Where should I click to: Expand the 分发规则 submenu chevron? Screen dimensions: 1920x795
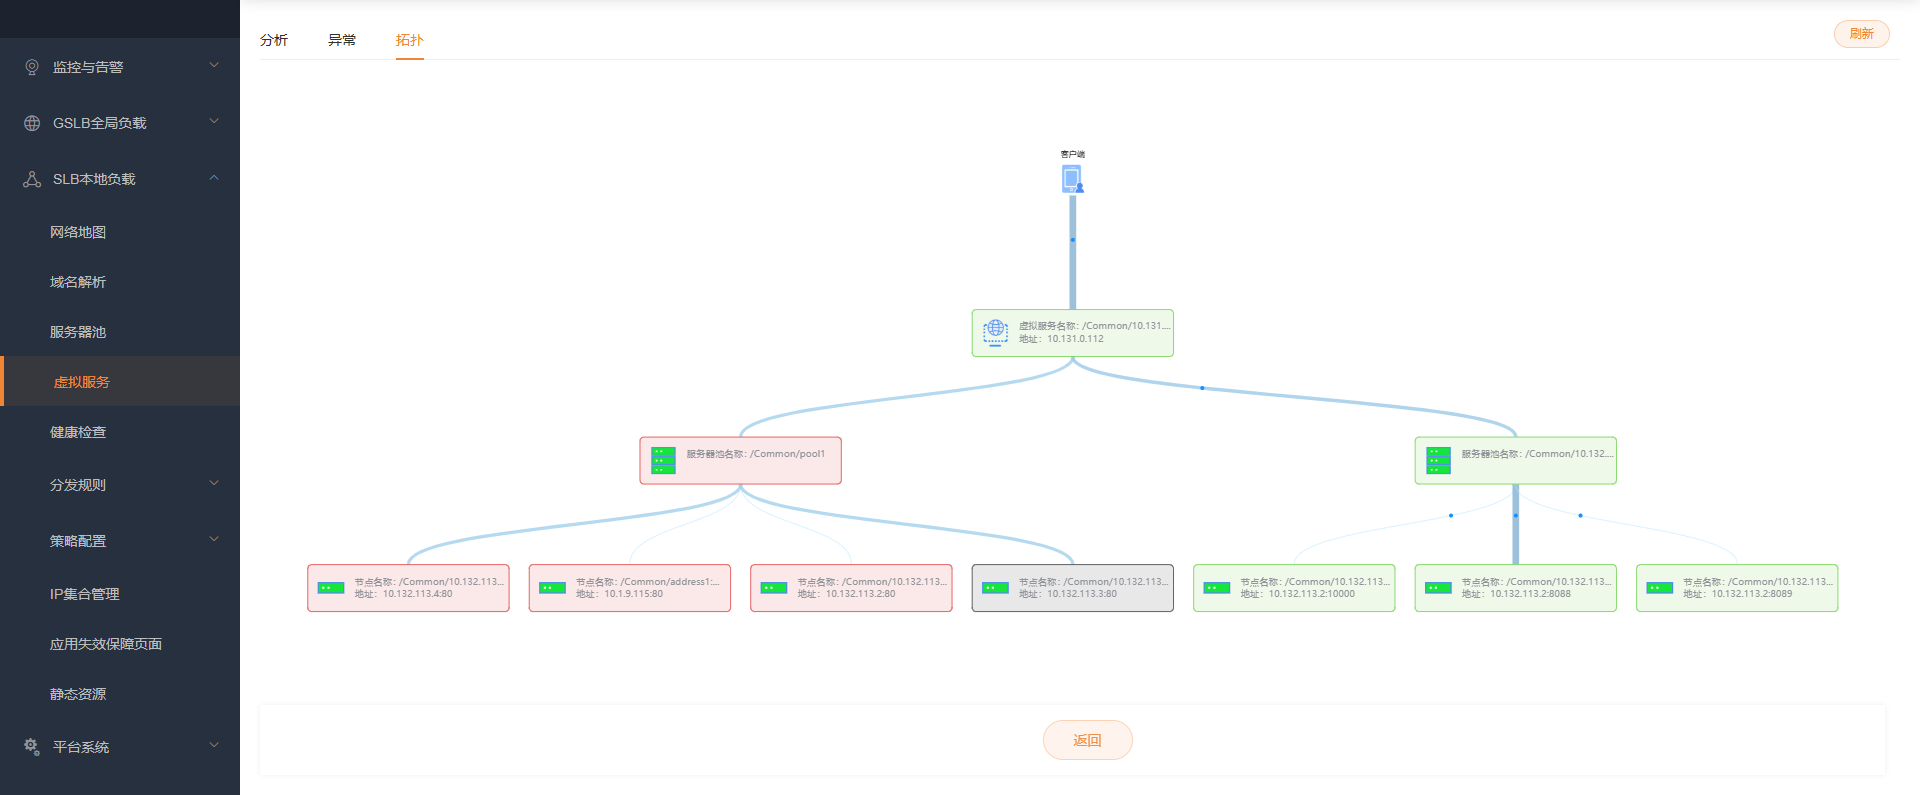(x=214, y=484)
